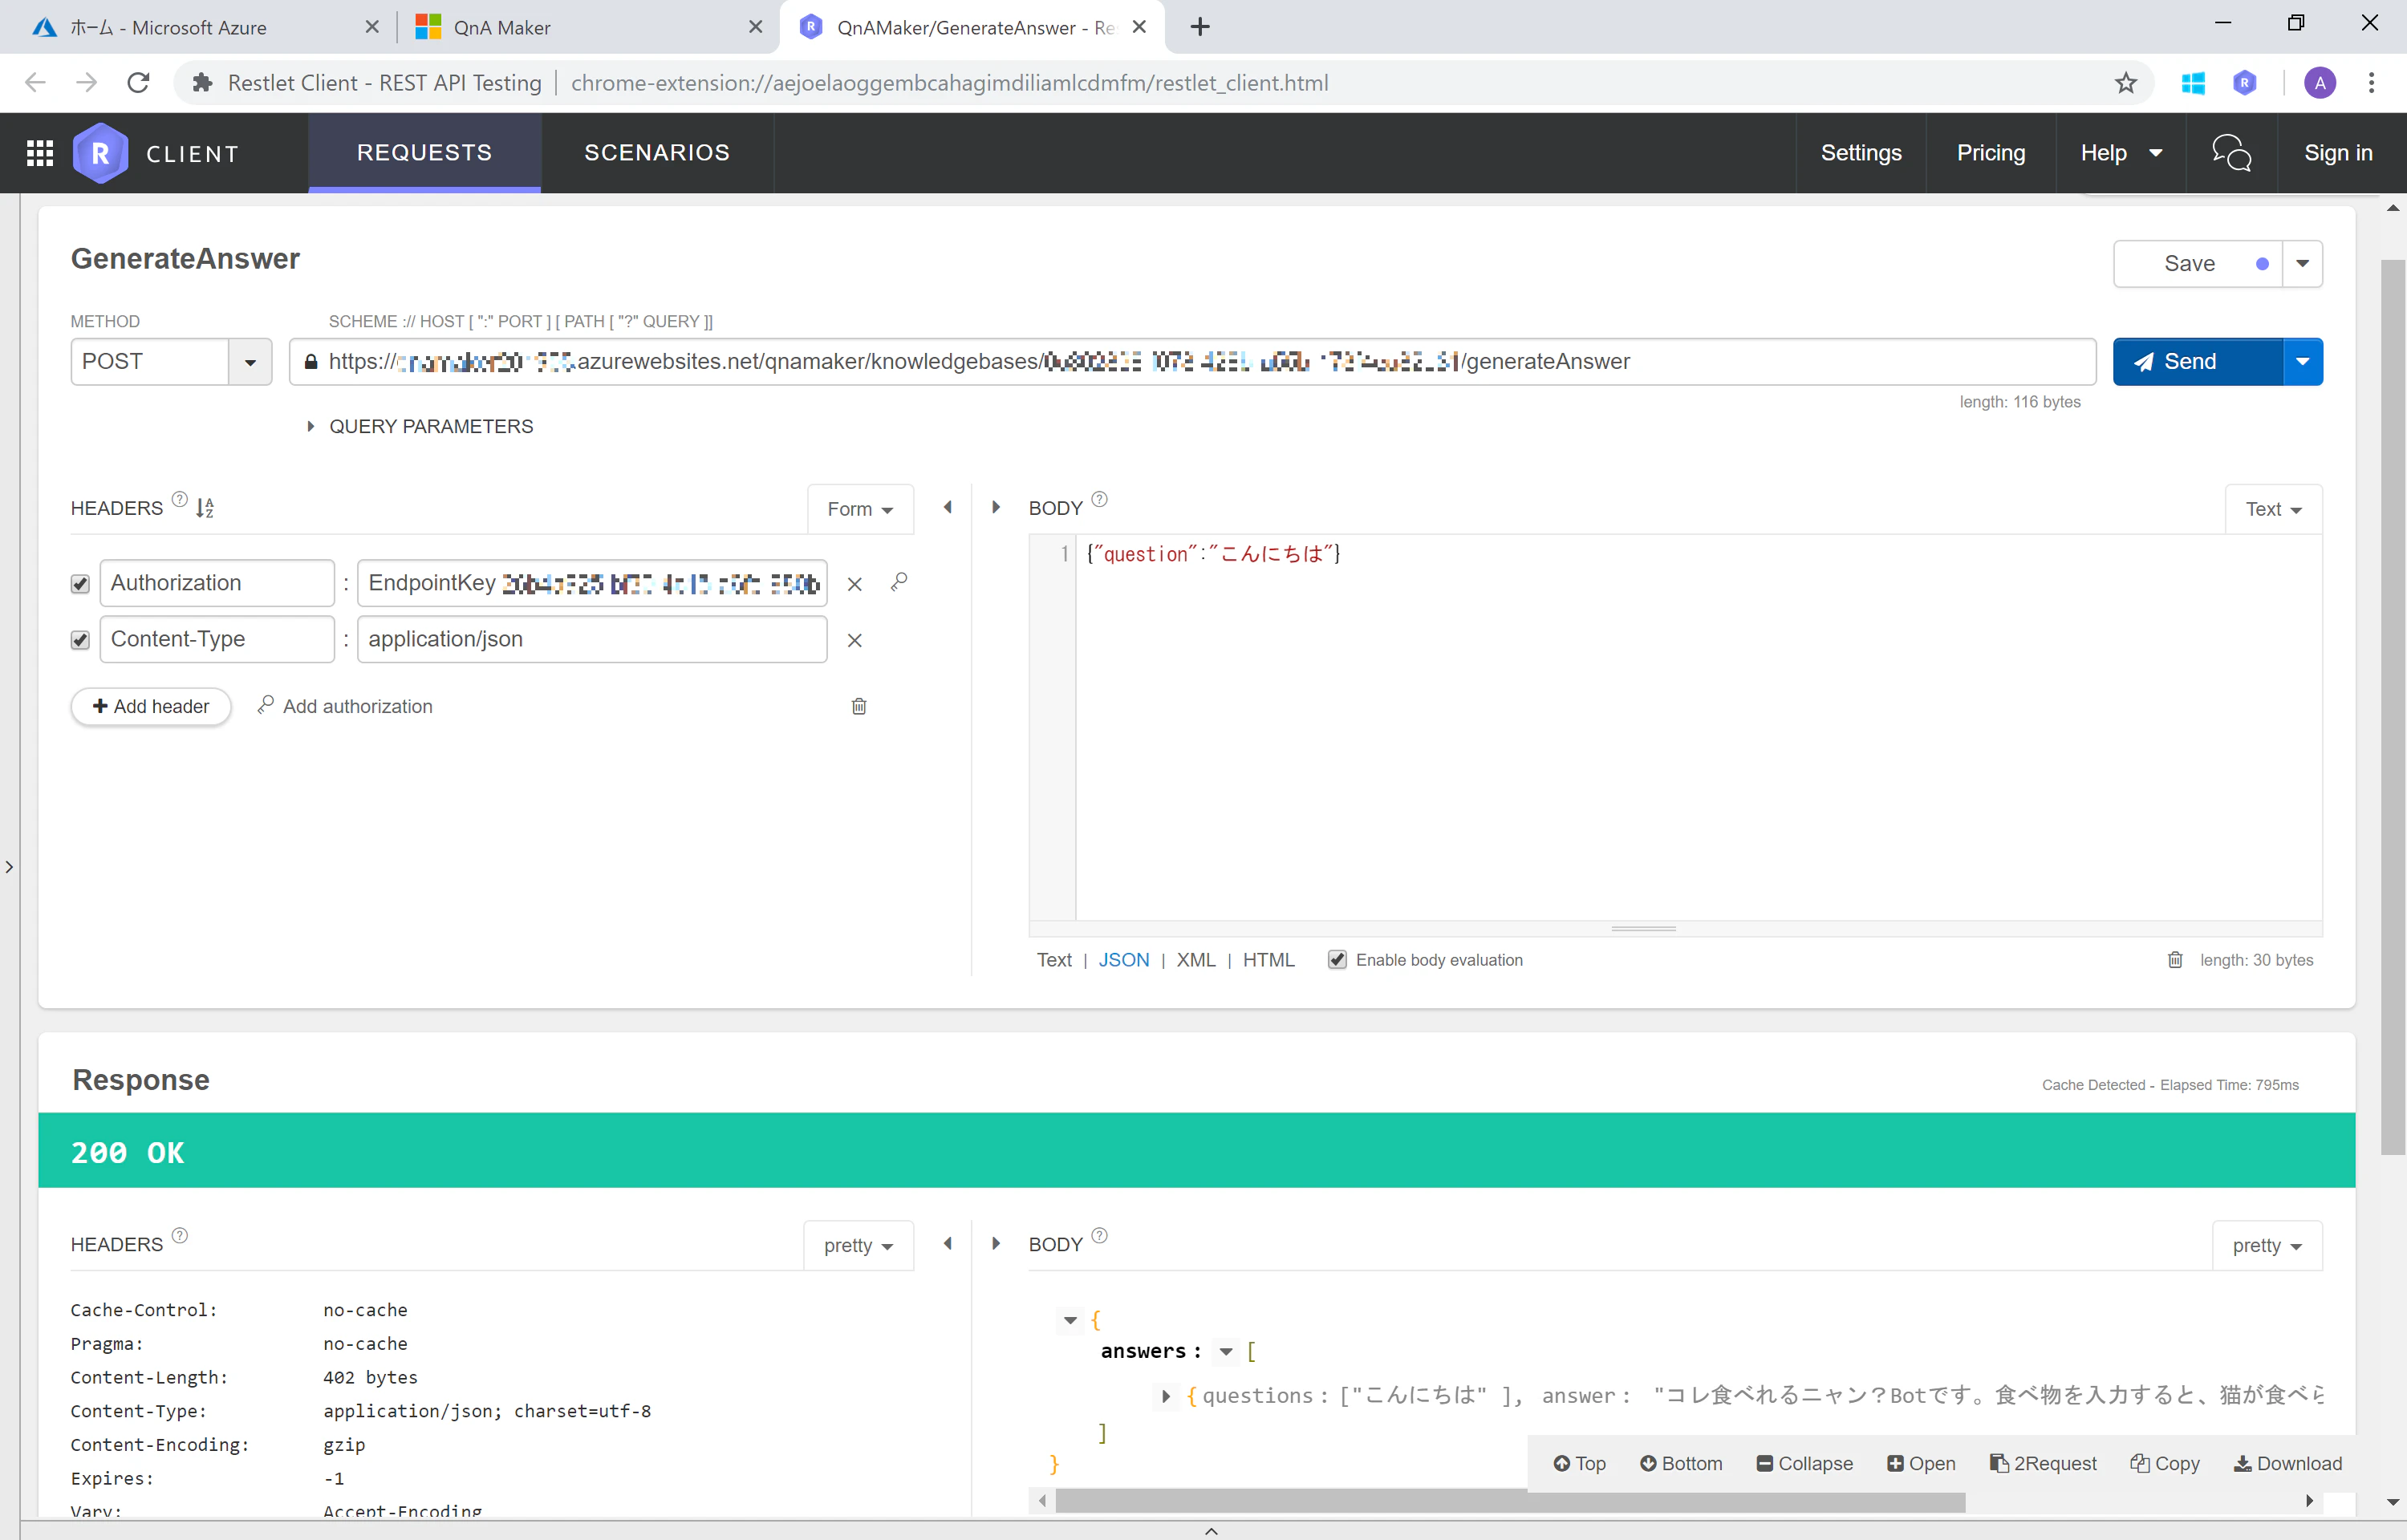Click the Add header button
Viewport: 2407px width, 1540px height.
pos(151,707)
